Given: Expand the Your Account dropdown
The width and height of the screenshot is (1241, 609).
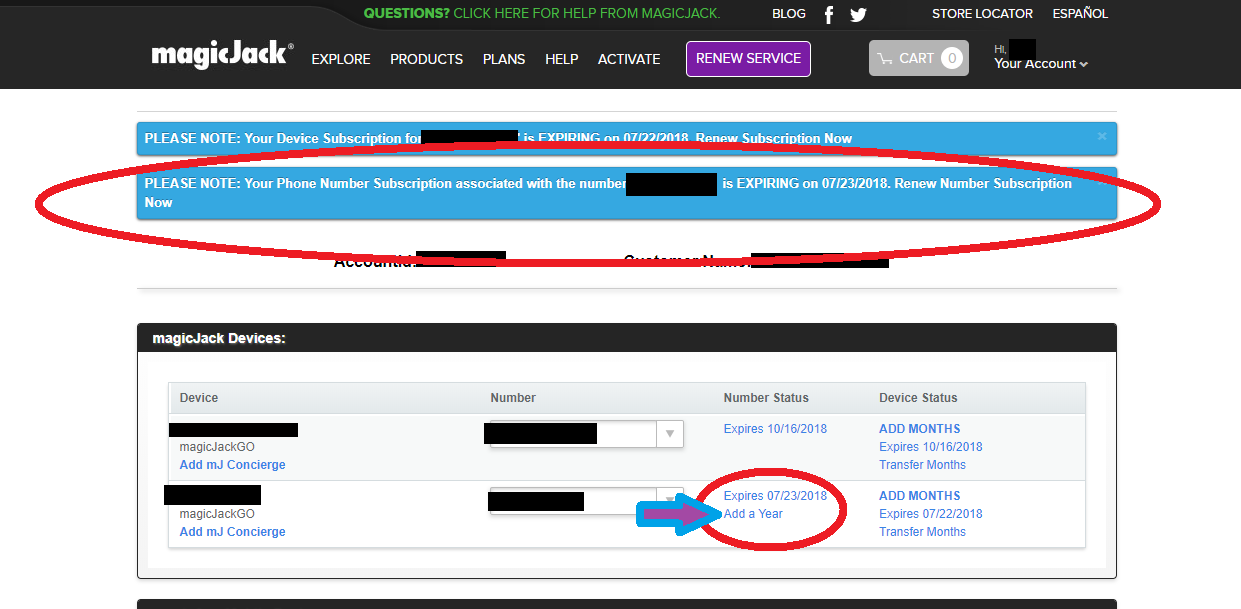Looking at the screenshot, I should click(x=1040, y=64).
